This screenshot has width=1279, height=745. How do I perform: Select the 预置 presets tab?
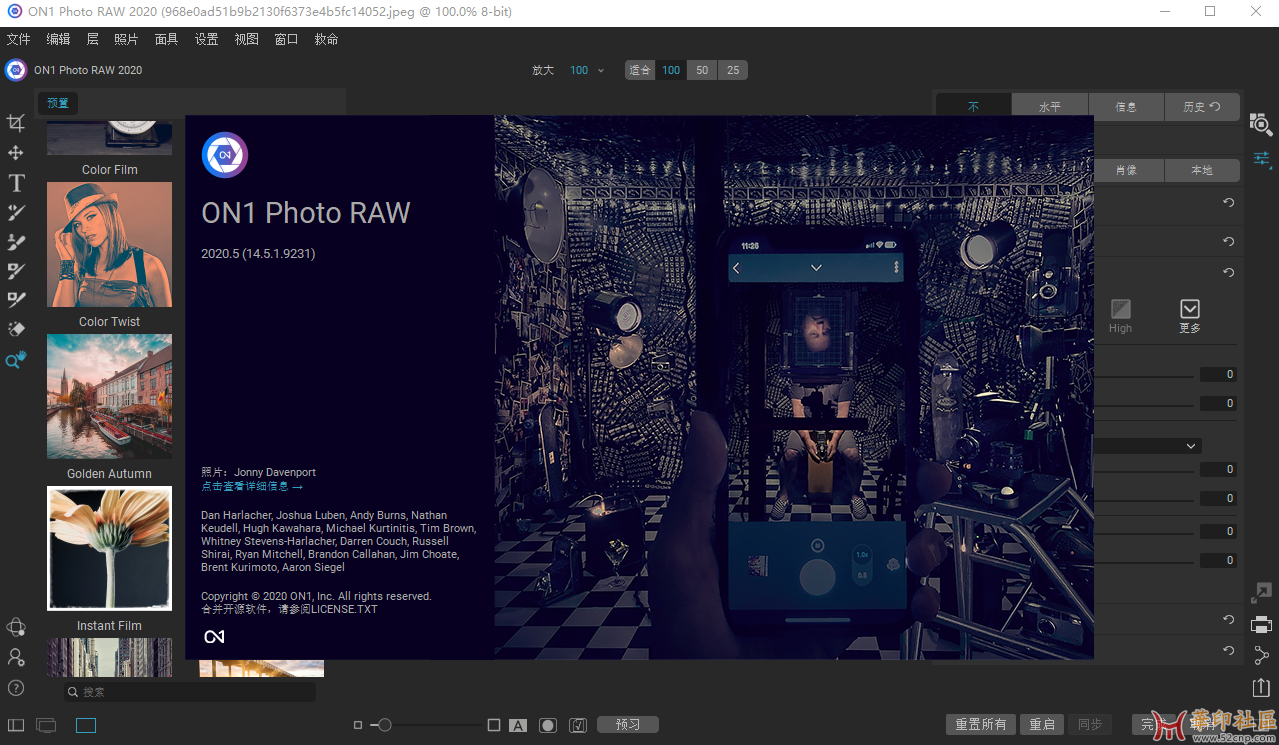tap(58, 103)
